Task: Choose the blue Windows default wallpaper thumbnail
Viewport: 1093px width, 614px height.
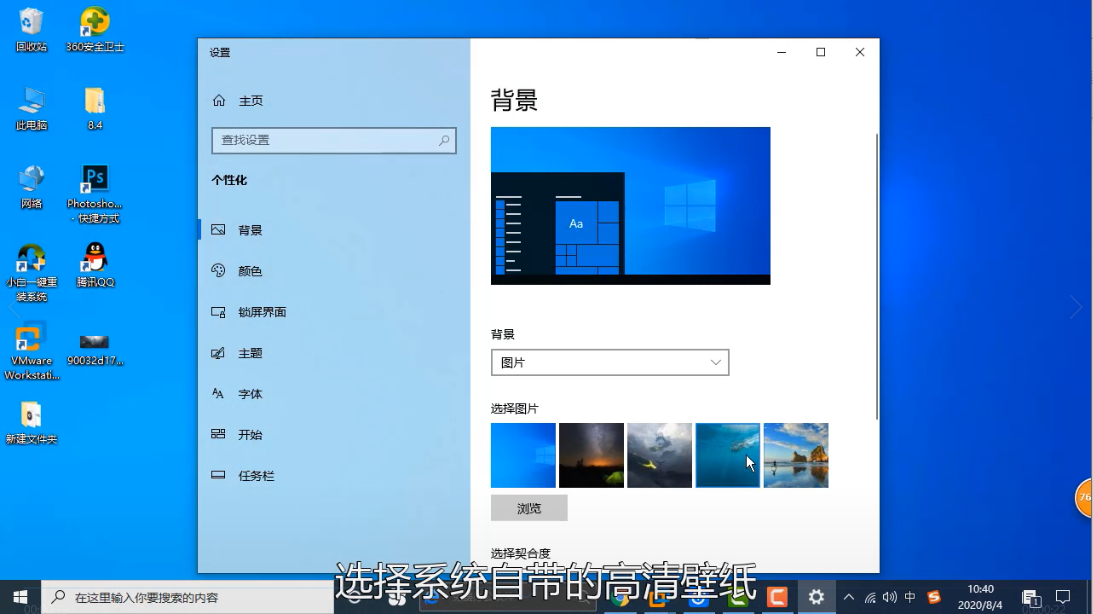Action: (523, 455)
